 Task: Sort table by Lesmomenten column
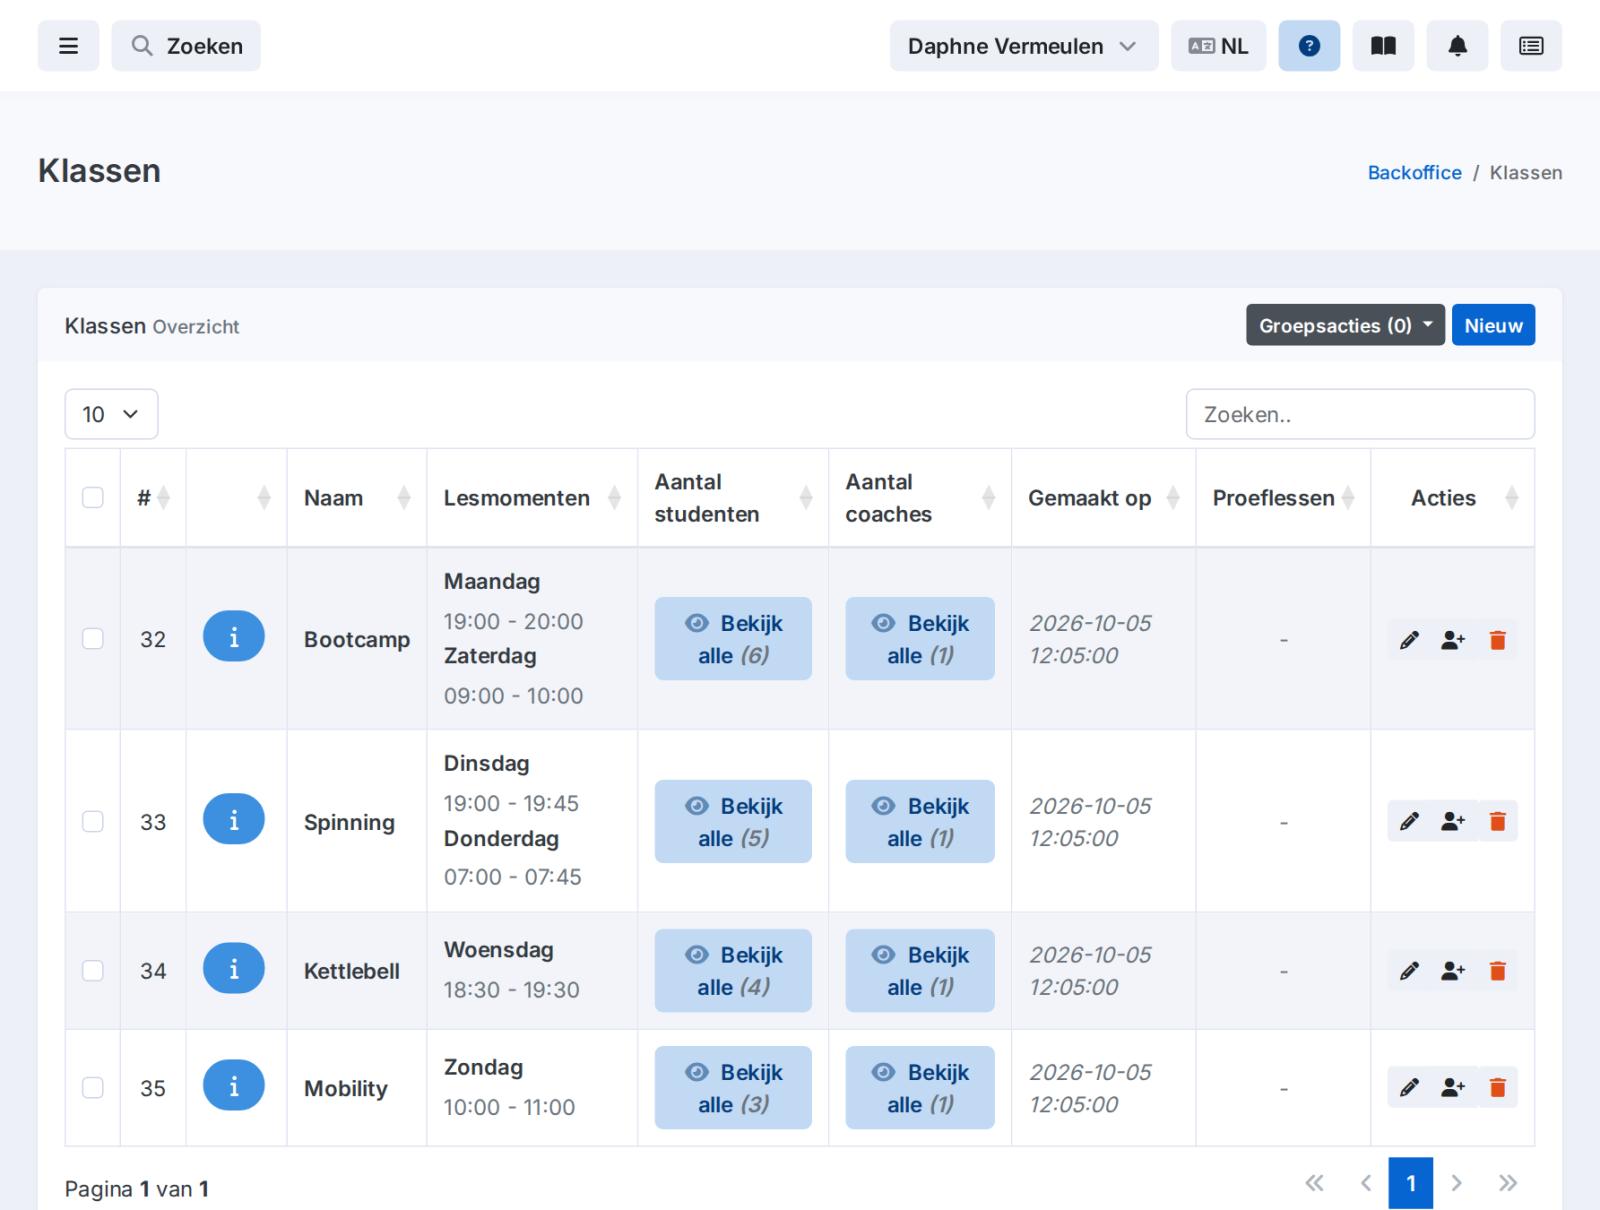point(532,498)
